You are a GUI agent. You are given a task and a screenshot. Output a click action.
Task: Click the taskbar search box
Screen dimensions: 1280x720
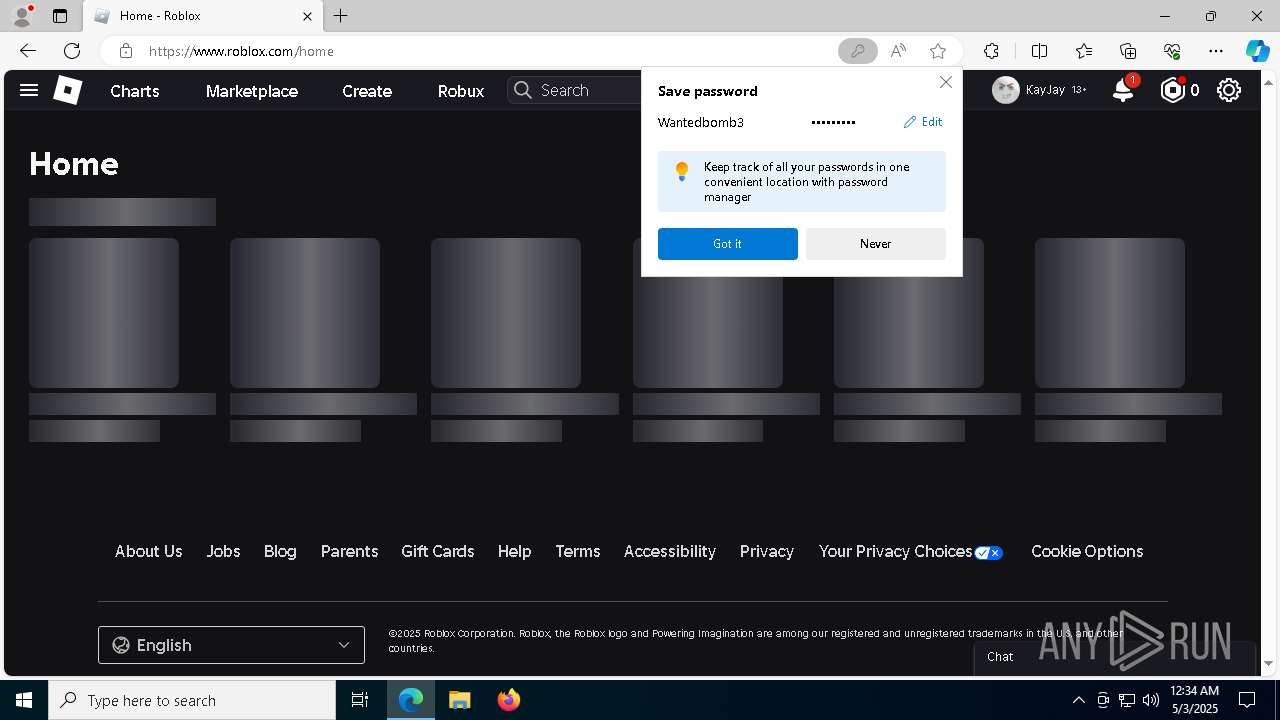192,700
